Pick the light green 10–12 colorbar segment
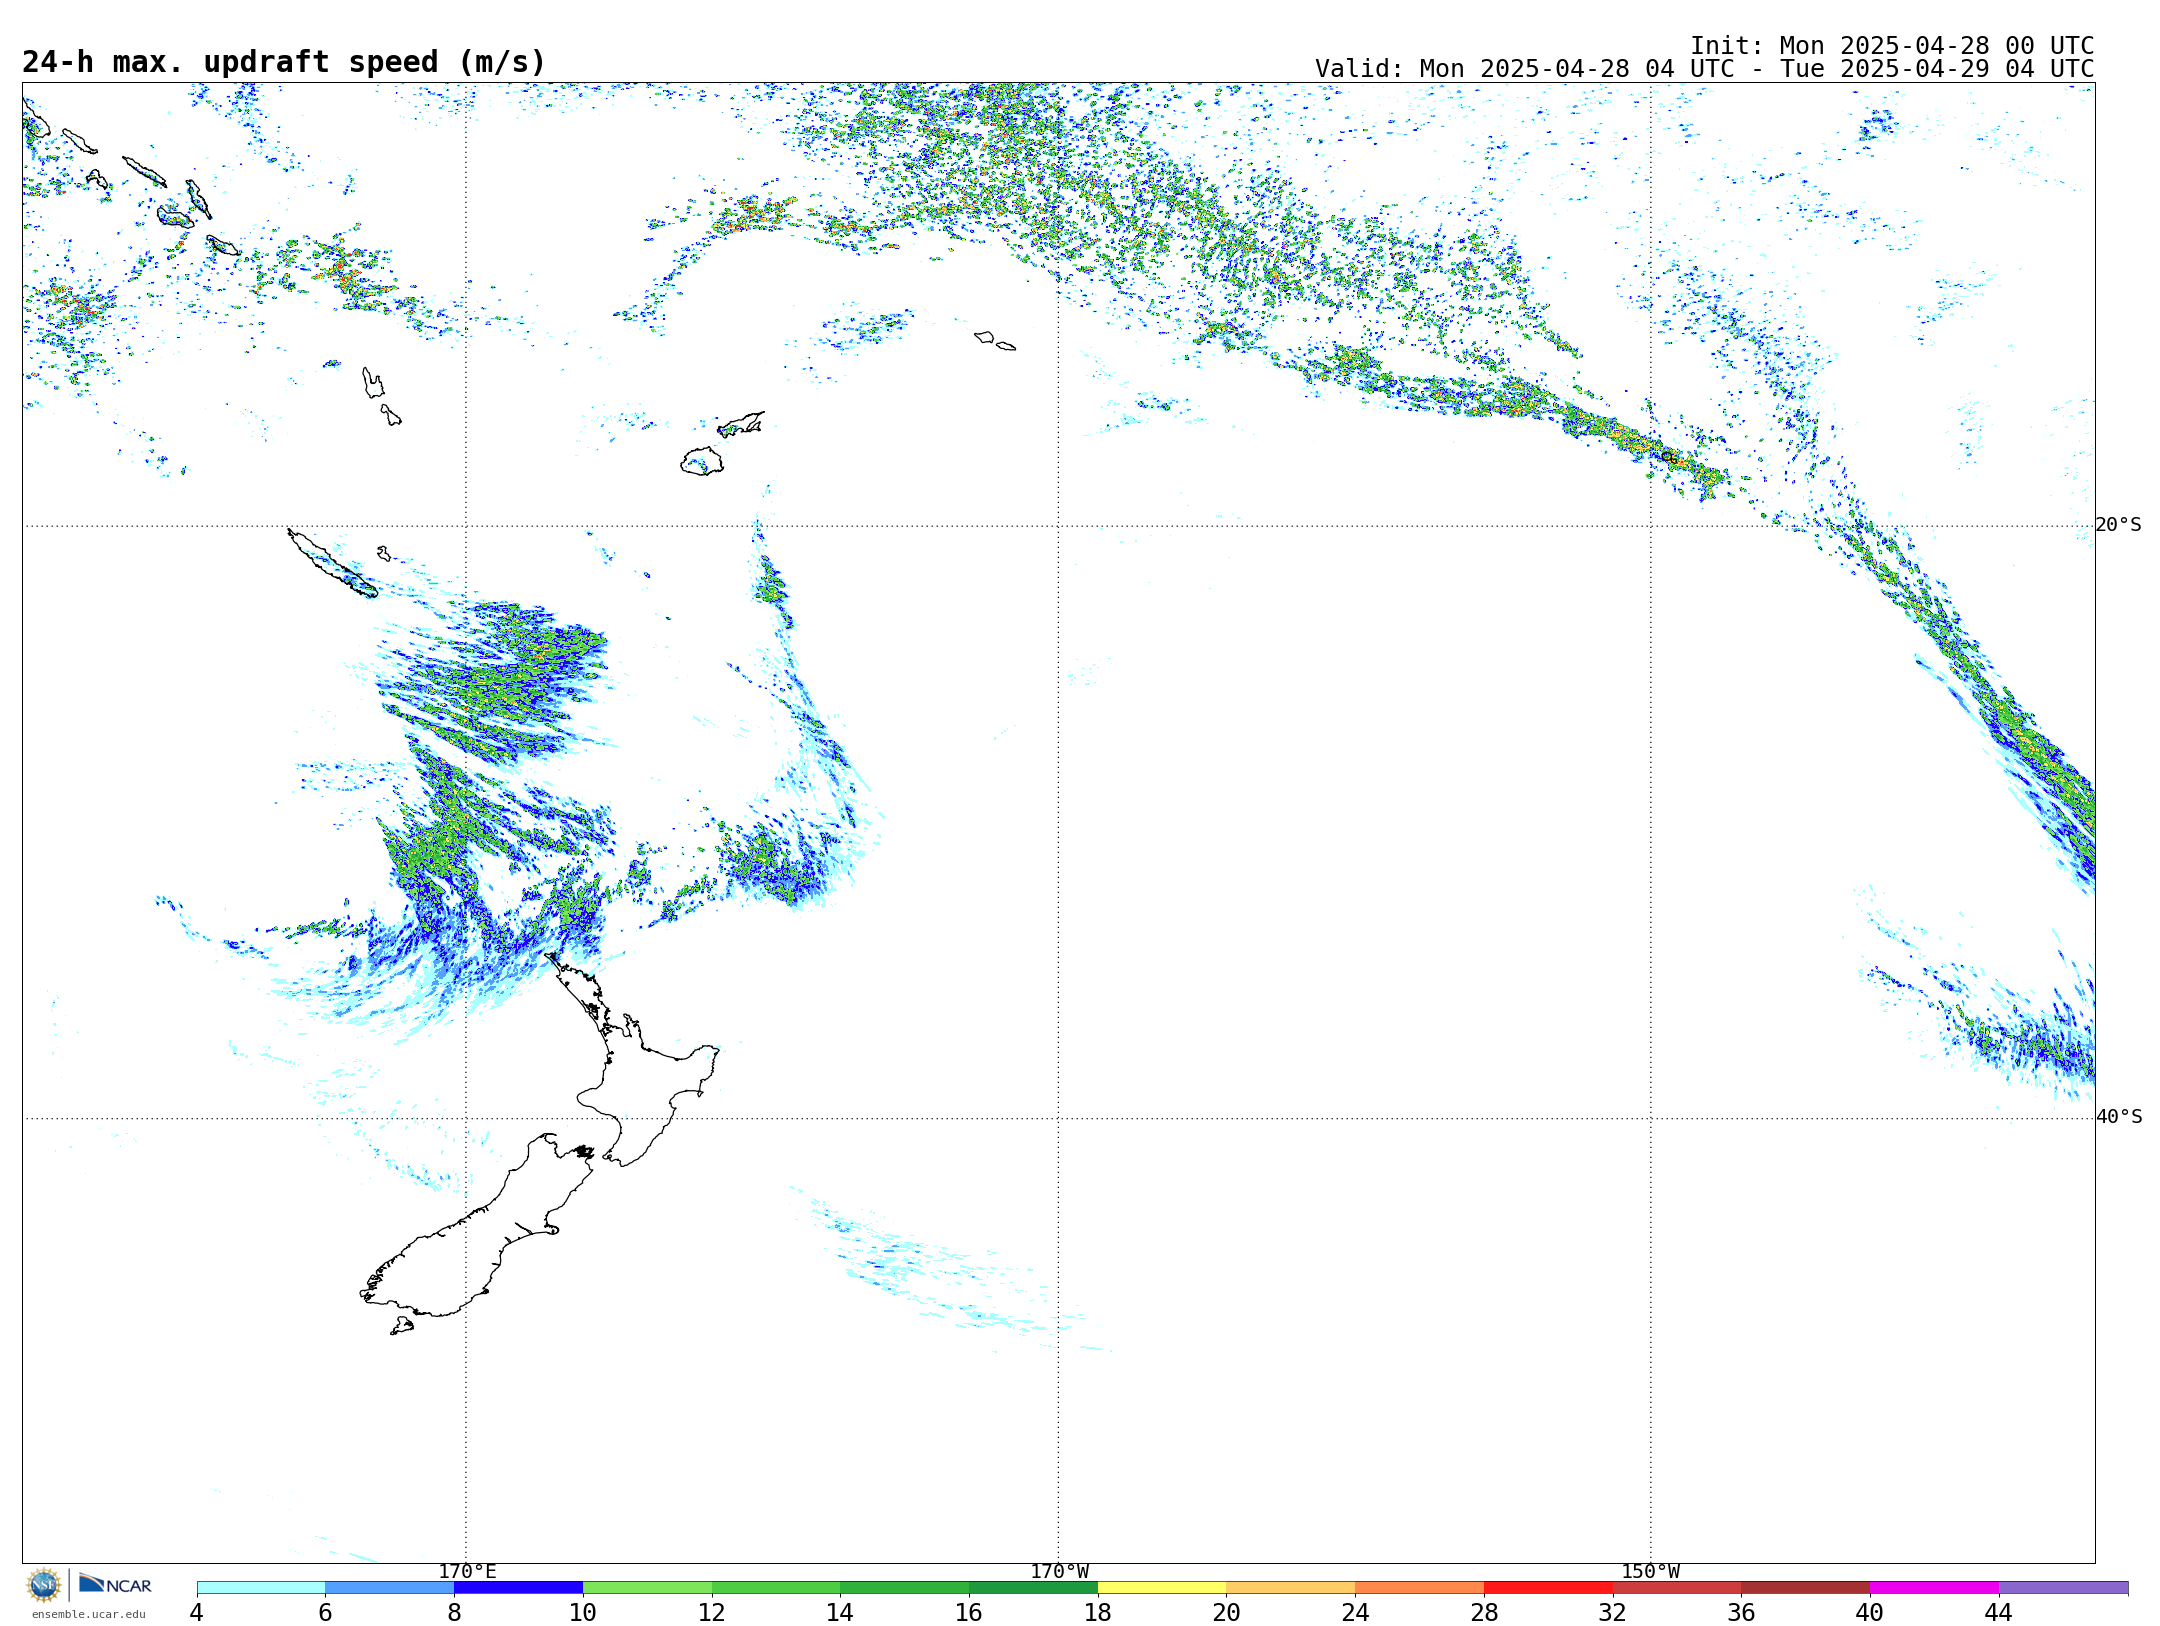 pos(647,1587)
